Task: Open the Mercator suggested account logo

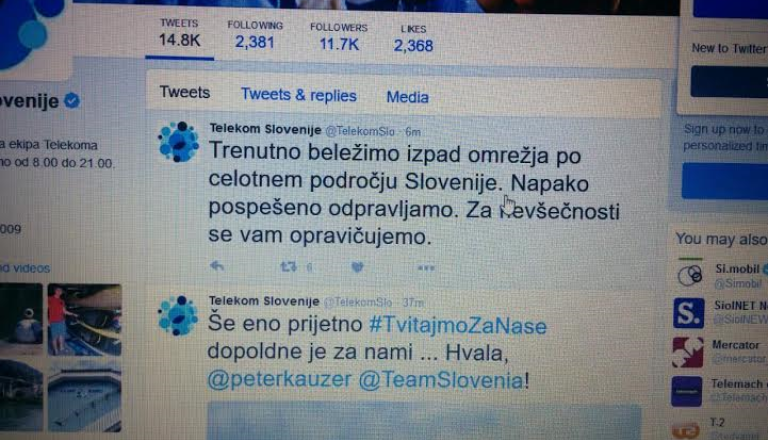Action: tap(688, 352)
